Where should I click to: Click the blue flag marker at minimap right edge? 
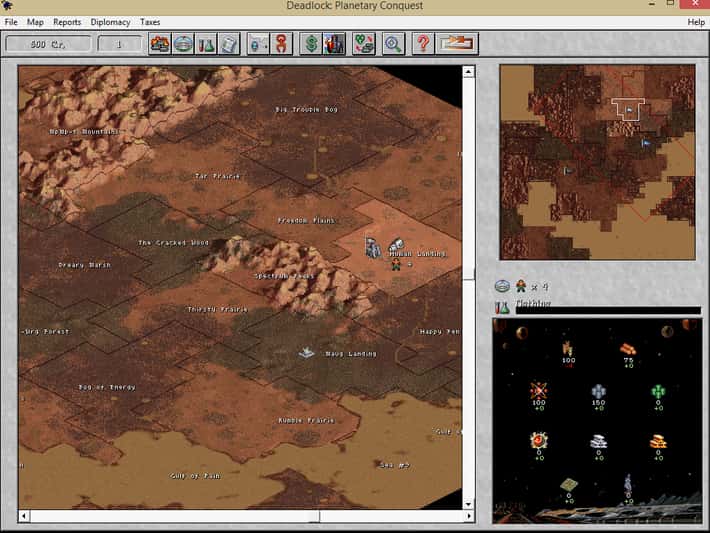(x=646, y=143)
